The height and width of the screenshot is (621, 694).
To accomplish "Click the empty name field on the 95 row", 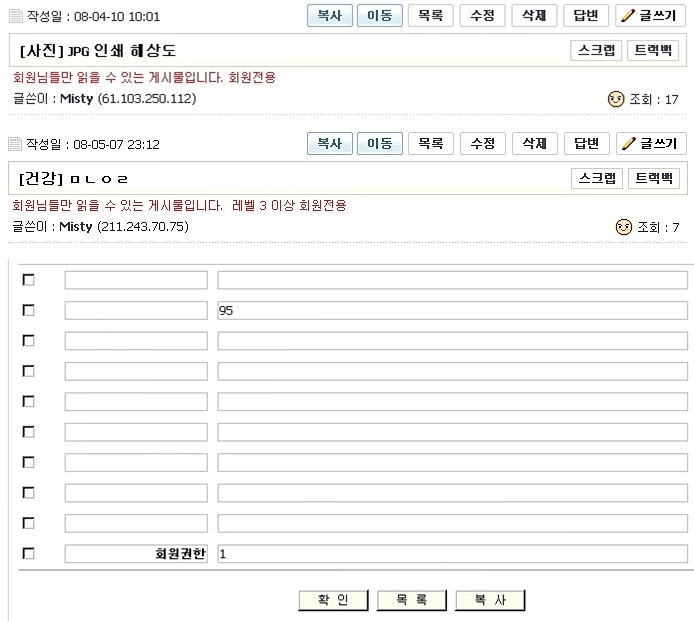I will pos(136,310).
